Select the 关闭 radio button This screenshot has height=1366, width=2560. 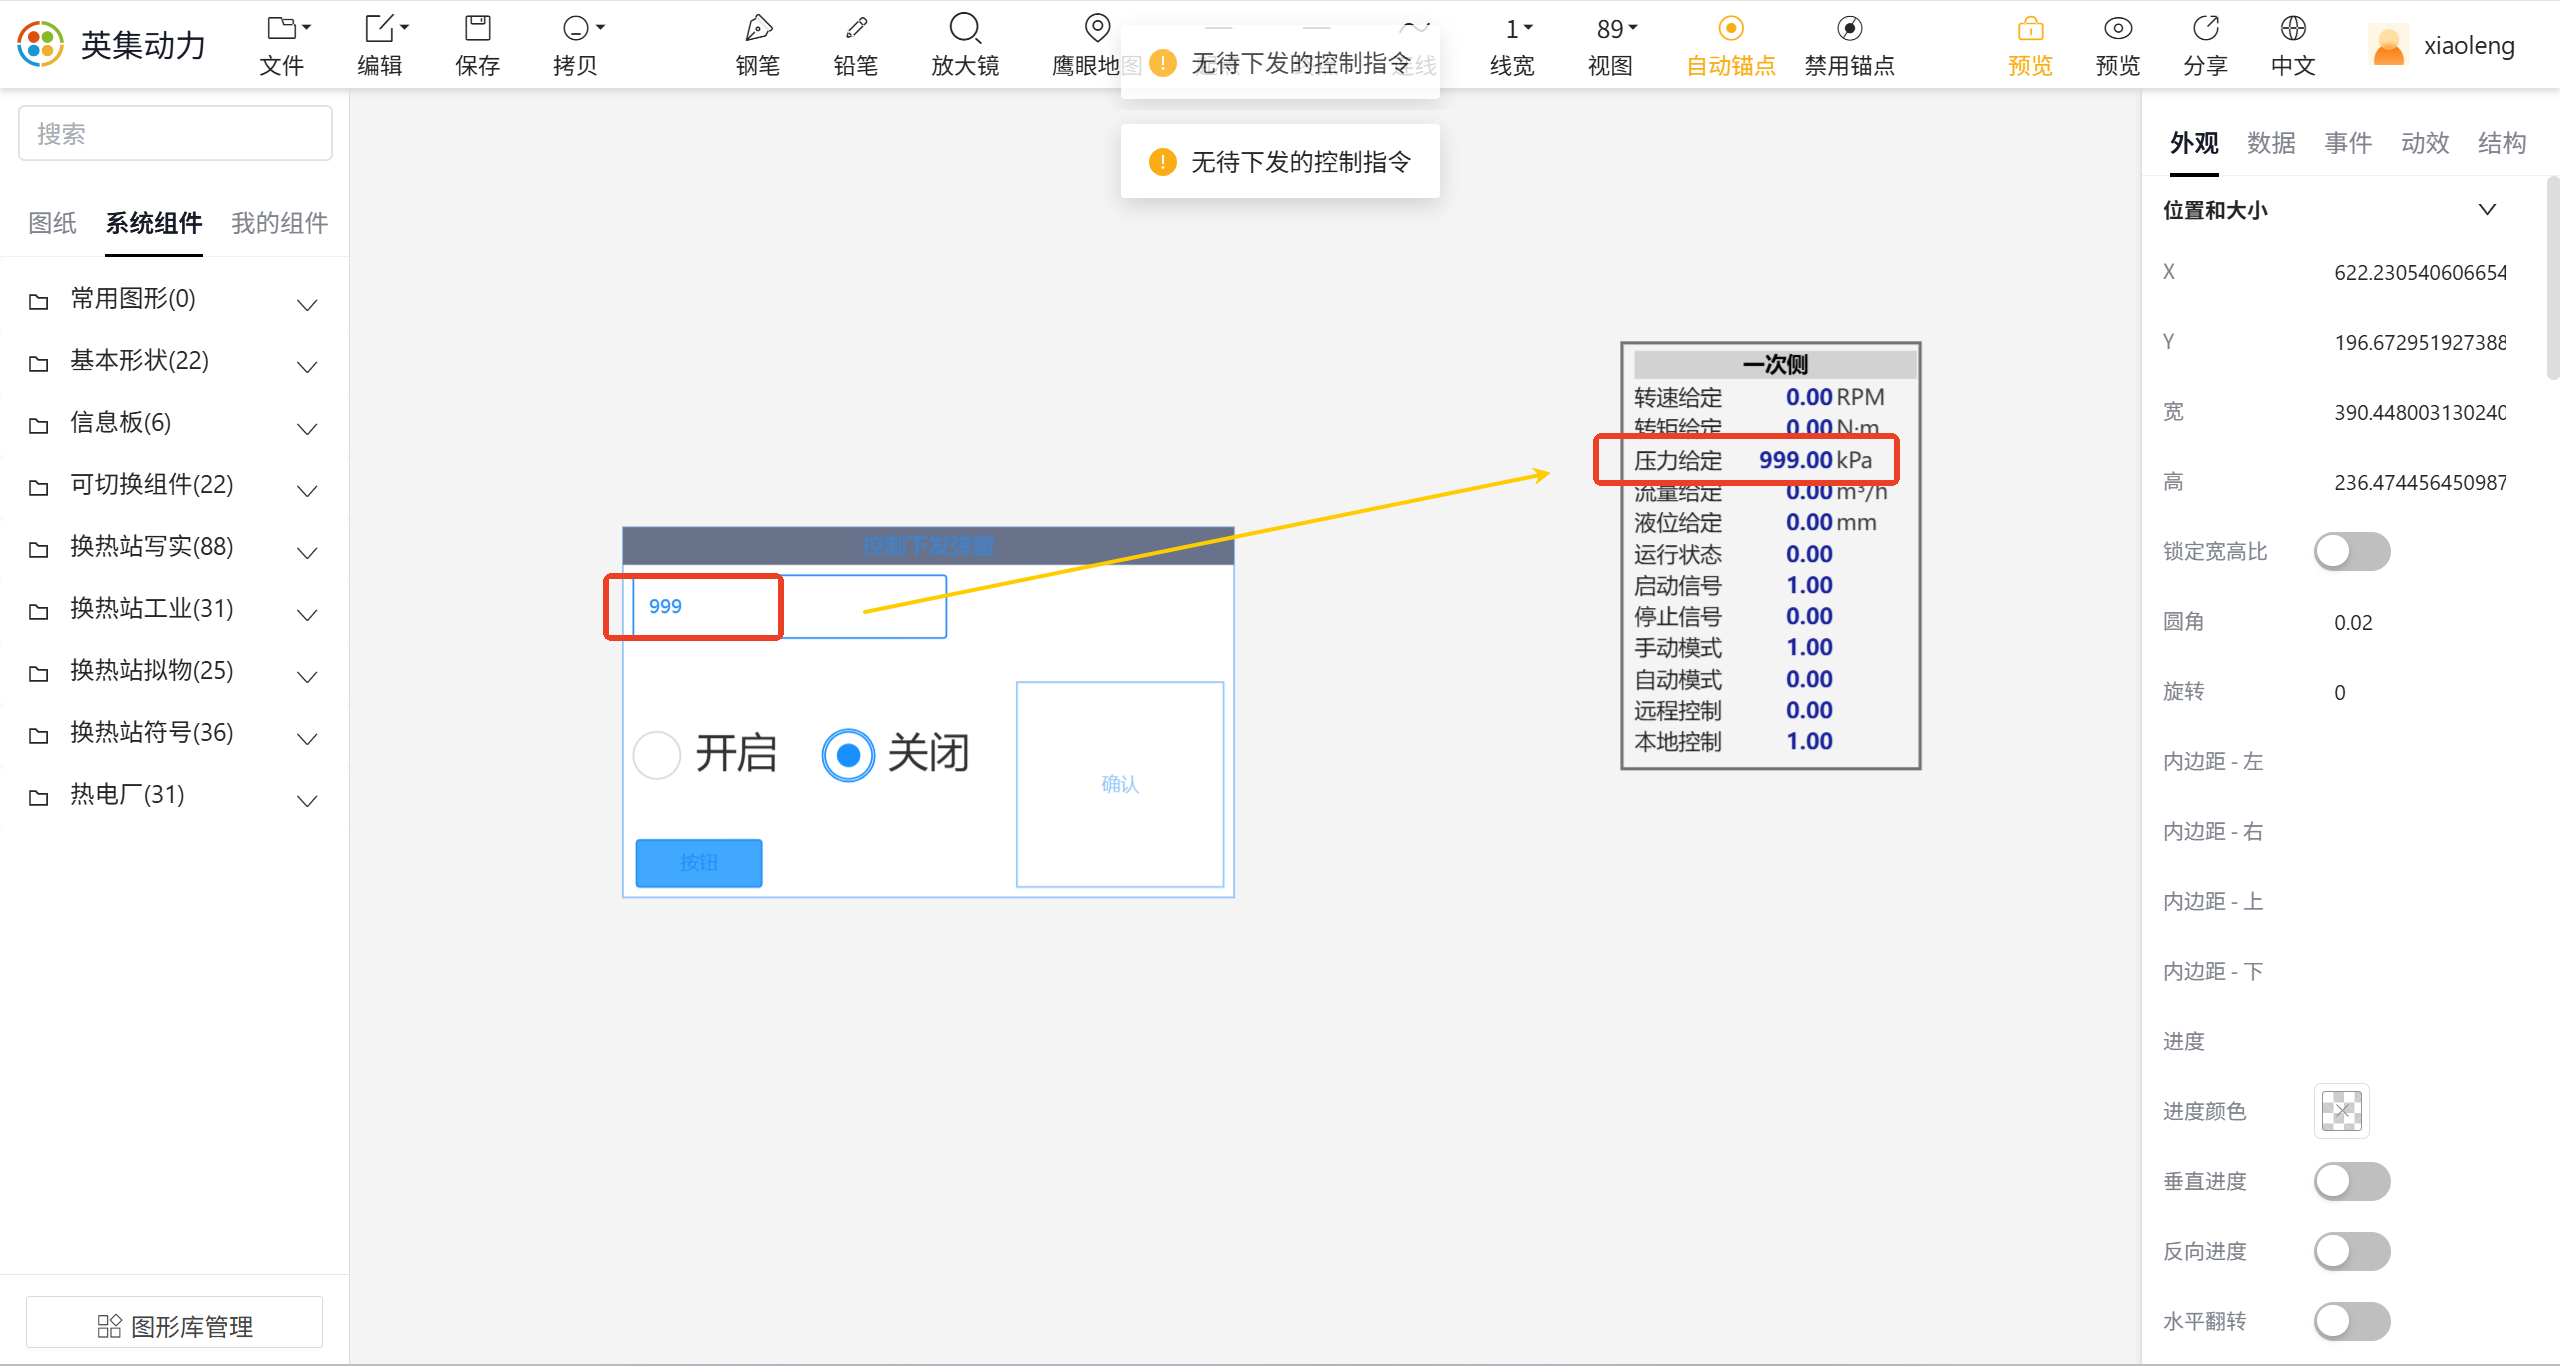[x=848, y=755]
